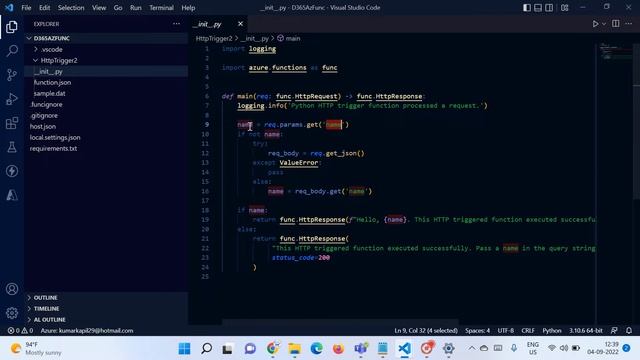The width and height of the screenshot is (640, 360).
Task: Open the lightning bolt activity bar view
Action: (x=12, y=171)
